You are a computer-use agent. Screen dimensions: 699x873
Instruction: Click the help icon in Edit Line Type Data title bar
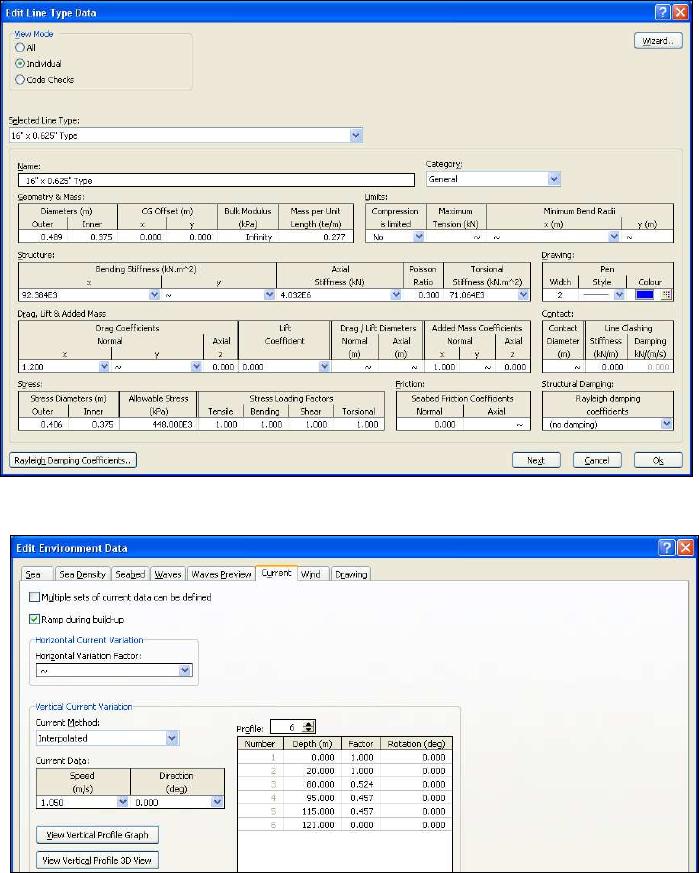click(664, 10)
